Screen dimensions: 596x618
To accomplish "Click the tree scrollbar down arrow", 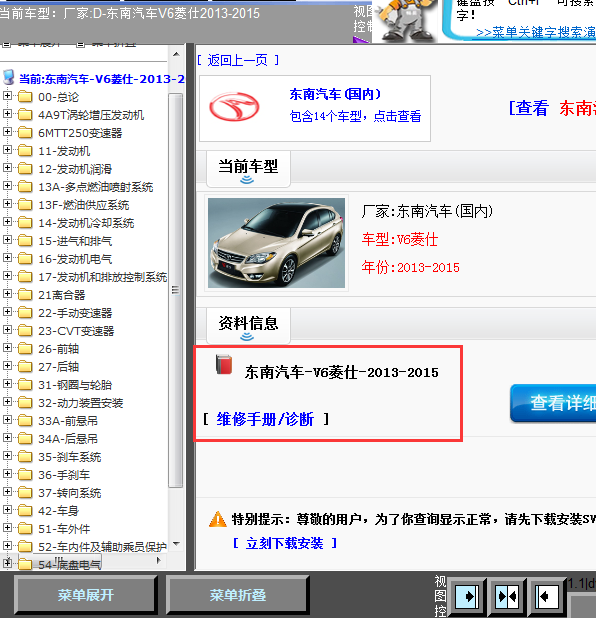I will tap(176, 544).
